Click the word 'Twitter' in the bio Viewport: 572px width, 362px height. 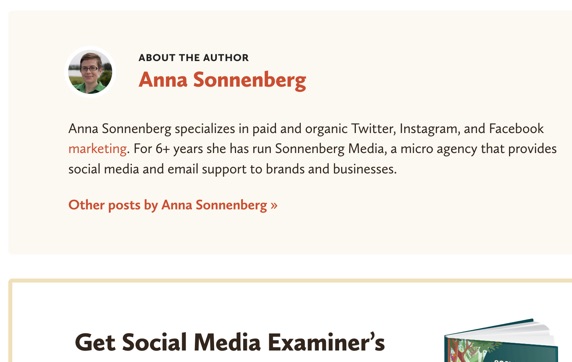373,129
